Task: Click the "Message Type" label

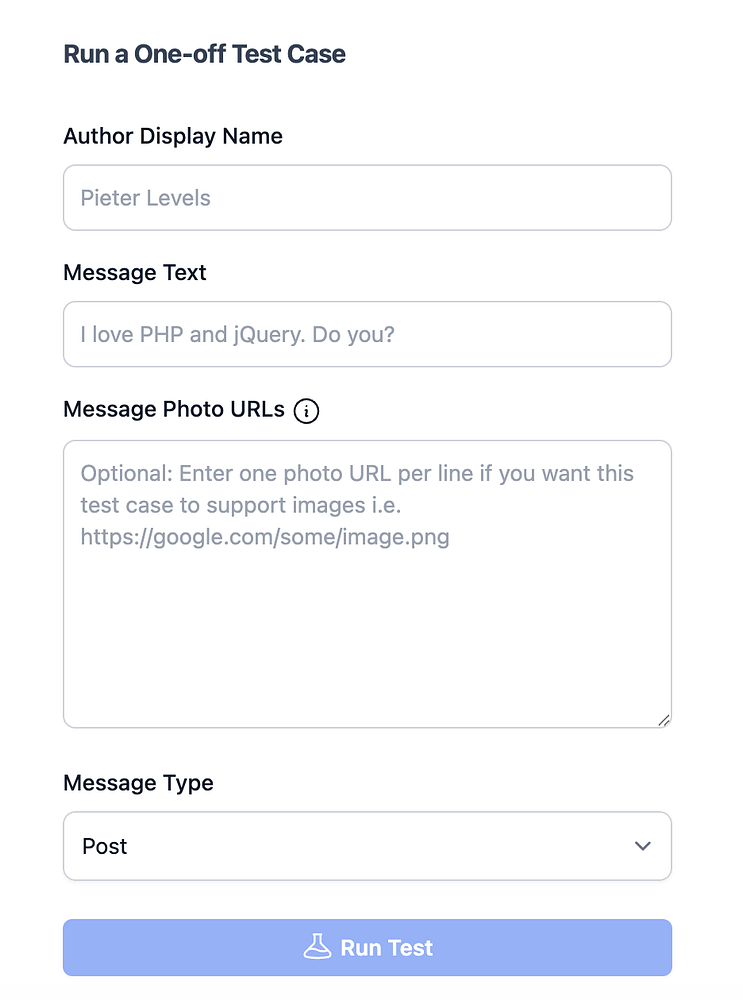Action: point(138,783)
